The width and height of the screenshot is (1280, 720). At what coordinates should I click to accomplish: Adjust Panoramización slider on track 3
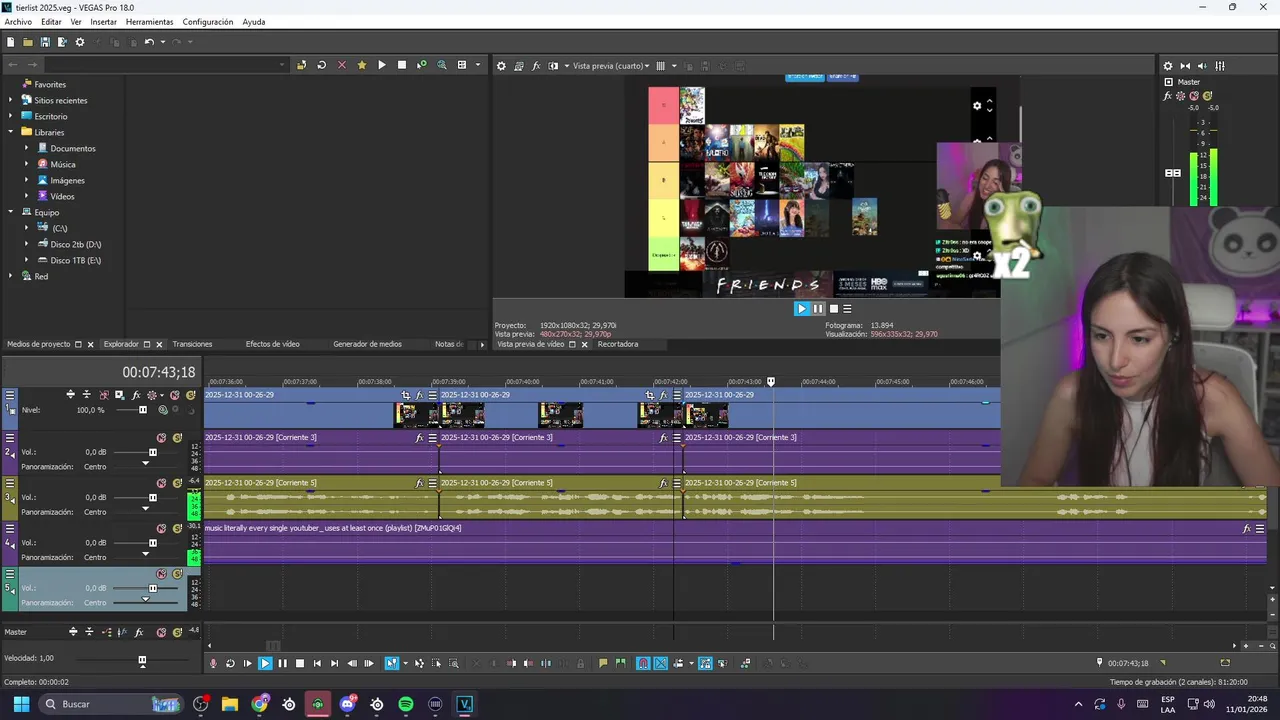tap(145, 508)
